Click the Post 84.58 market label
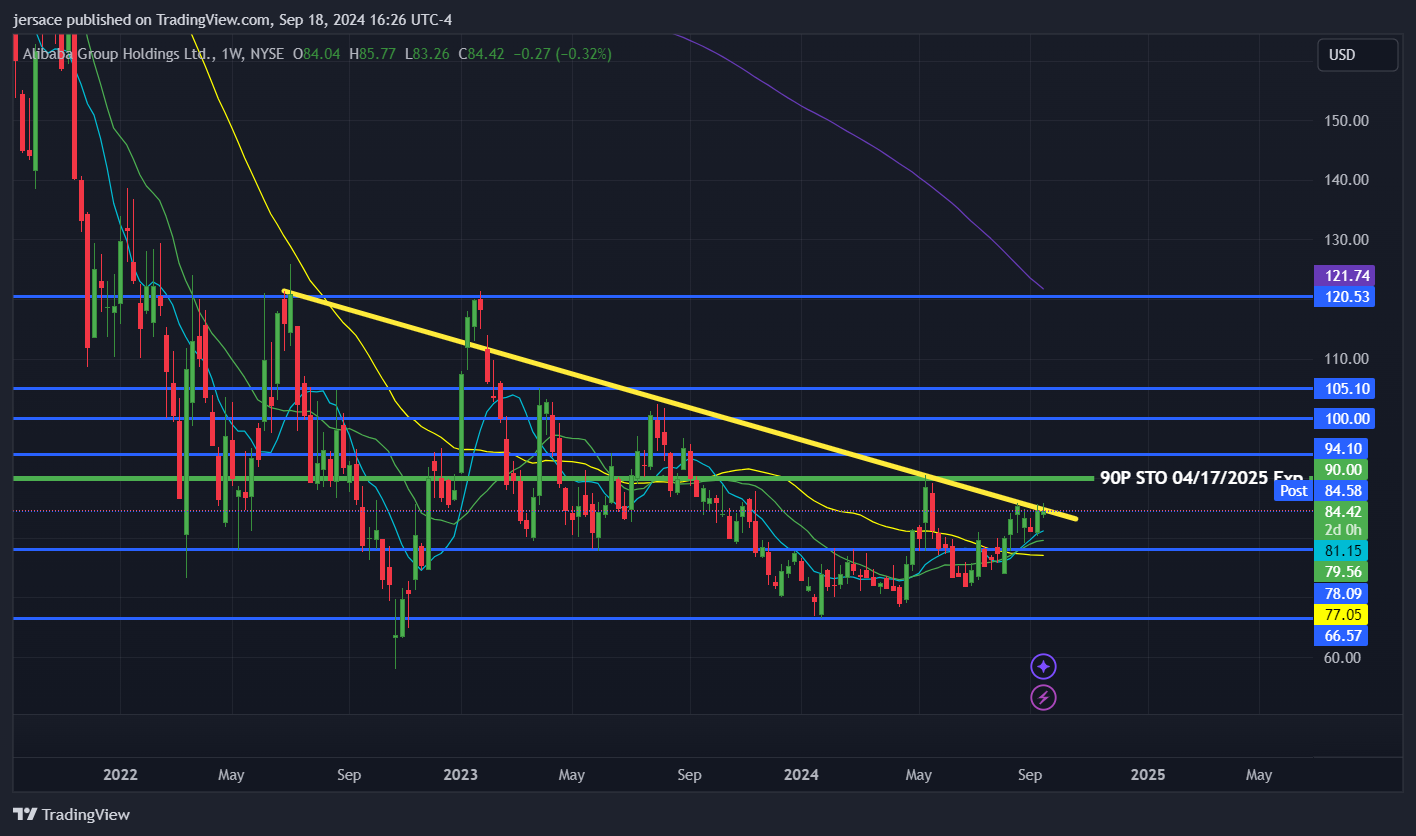1416x836 pixels. pyautogui.click(x=1320, y=490)
